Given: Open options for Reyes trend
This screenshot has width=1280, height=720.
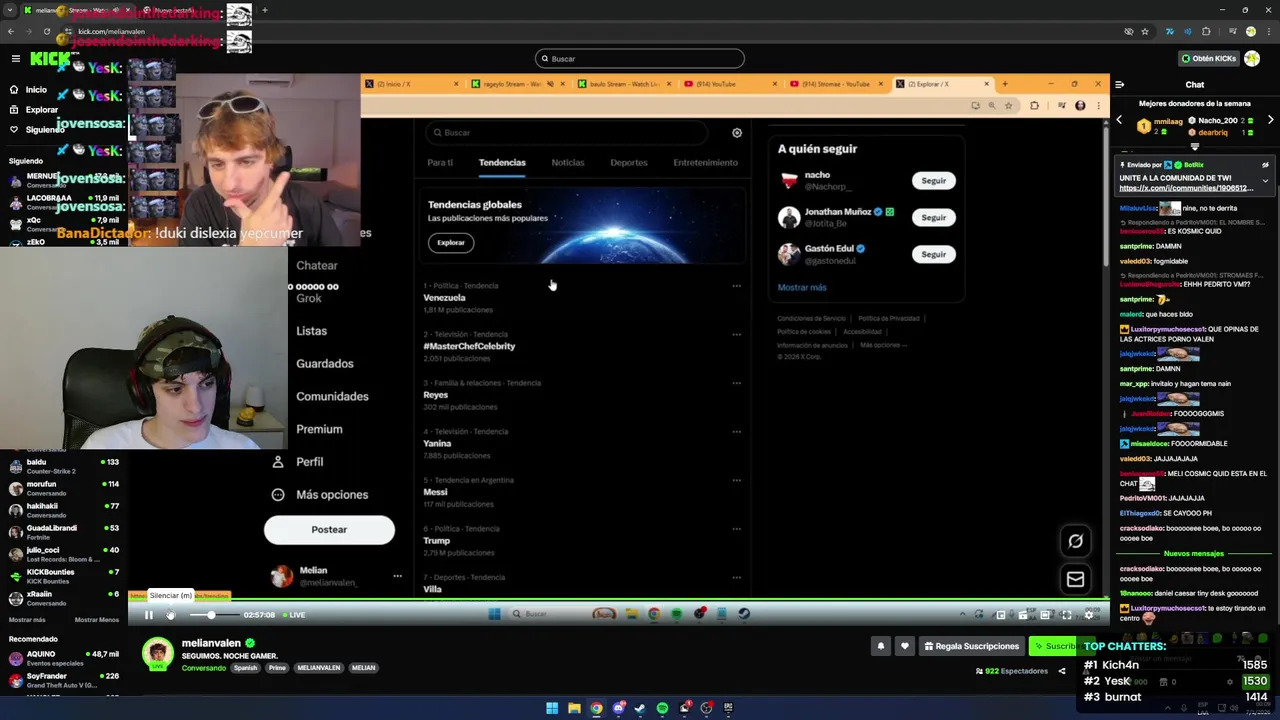Looking at the screenshot, I should click(x=737, y=383).
